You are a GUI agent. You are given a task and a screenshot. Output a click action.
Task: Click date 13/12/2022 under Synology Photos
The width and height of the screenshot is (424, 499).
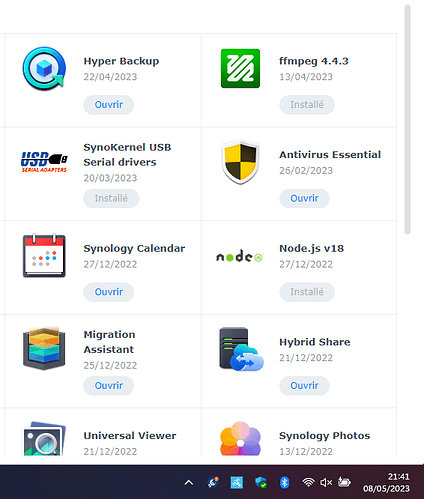coord(306,452)
